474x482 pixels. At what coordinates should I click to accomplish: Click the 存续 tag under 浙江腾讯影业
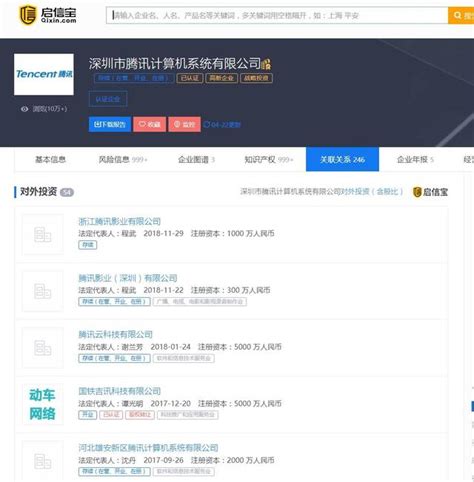pos(88,245)
